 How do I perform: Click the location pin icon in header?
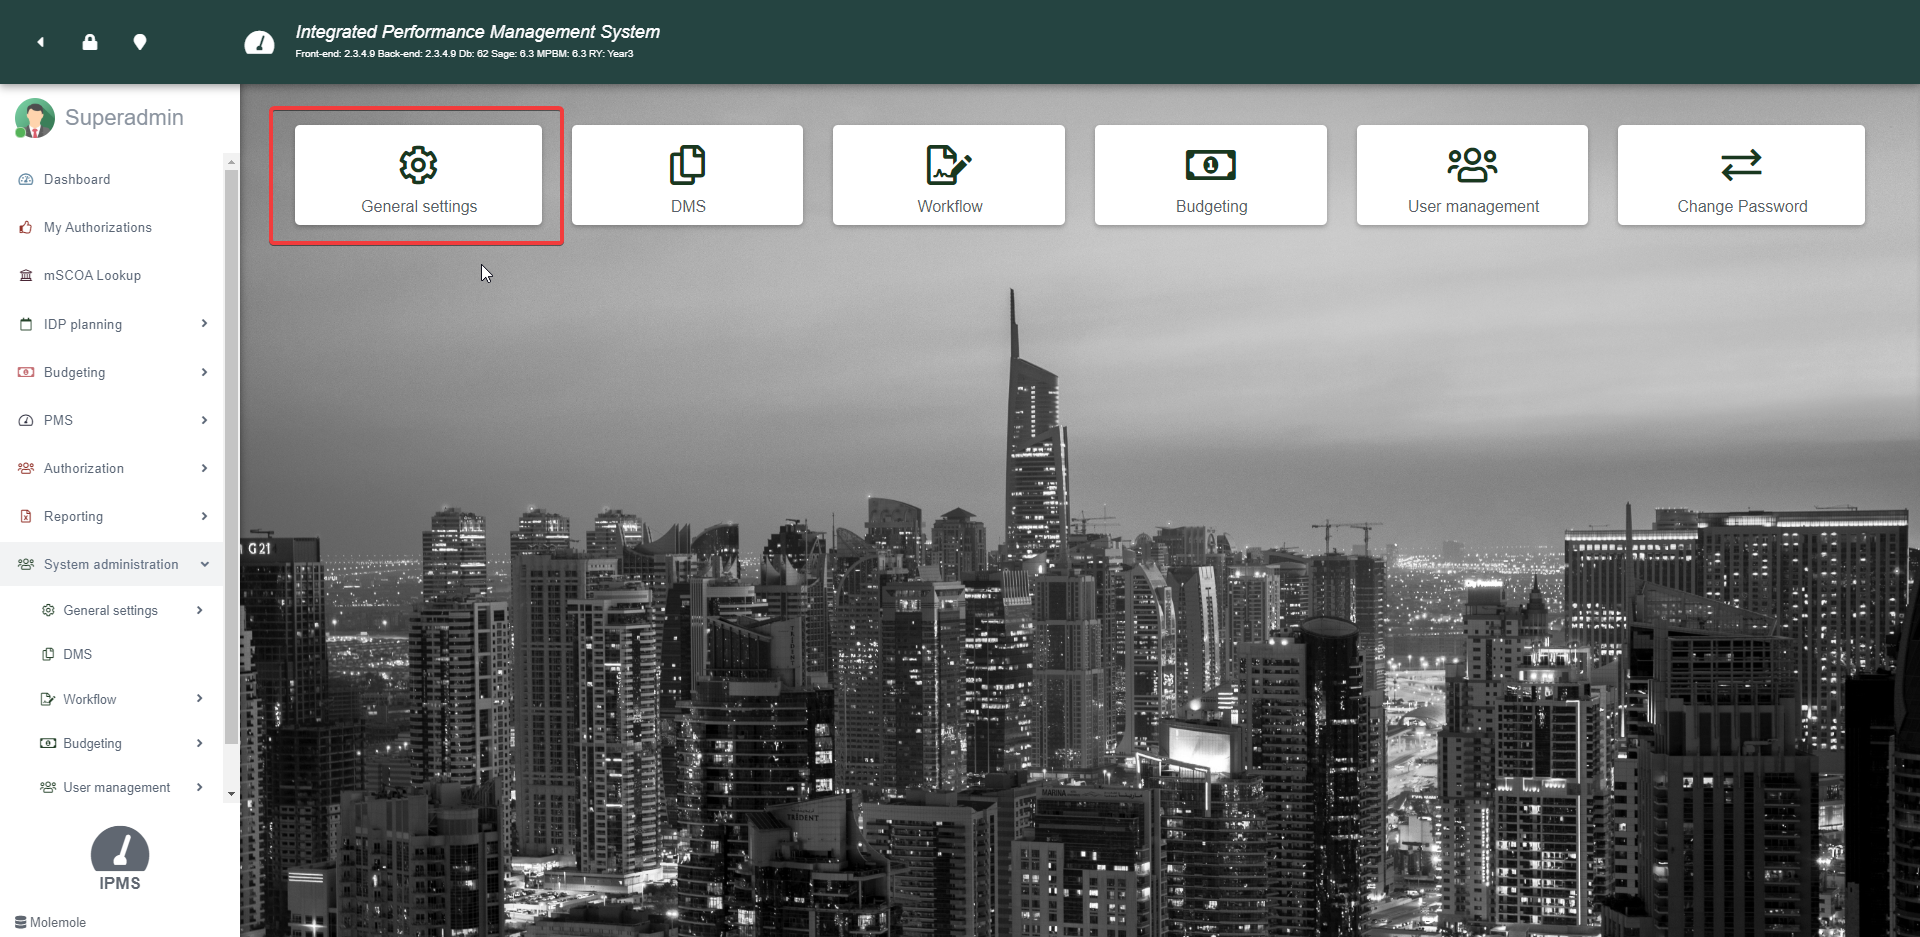click(140, 42)
